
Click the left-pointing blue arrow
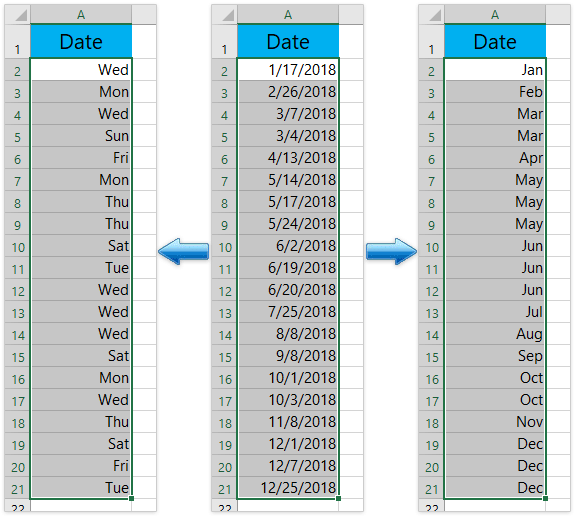click(184, 251)
